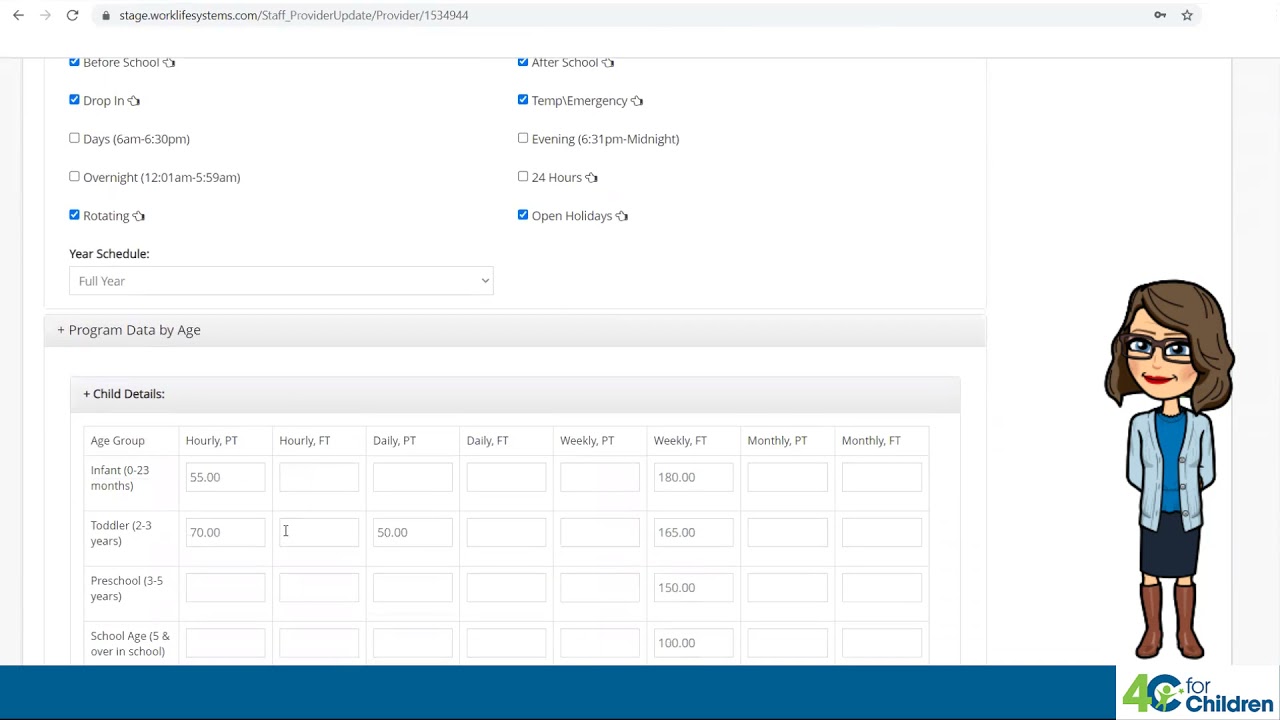Viewport: 1280px width, 720px height.
Task: Click the site lock icon
Action: 105,15
